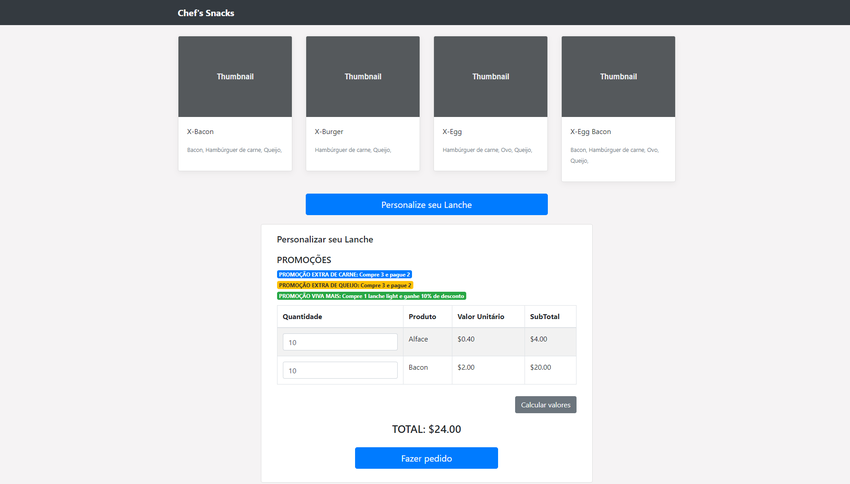Select the X-Bacon card title
Viewport: 850px width, 484px height.
tap(200, 132)
